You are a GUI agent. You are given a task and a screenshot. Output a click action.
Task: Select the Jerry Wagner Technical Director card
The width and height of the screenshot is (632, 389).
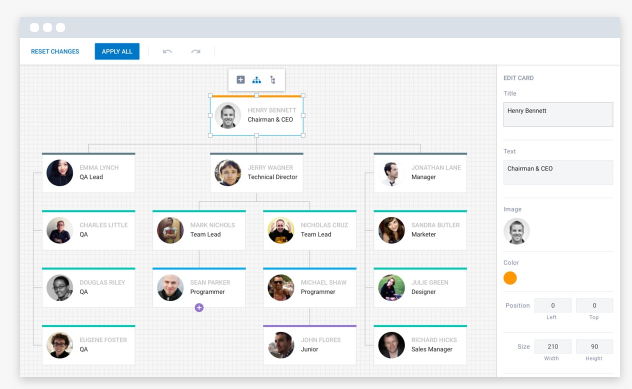[256, 173]
